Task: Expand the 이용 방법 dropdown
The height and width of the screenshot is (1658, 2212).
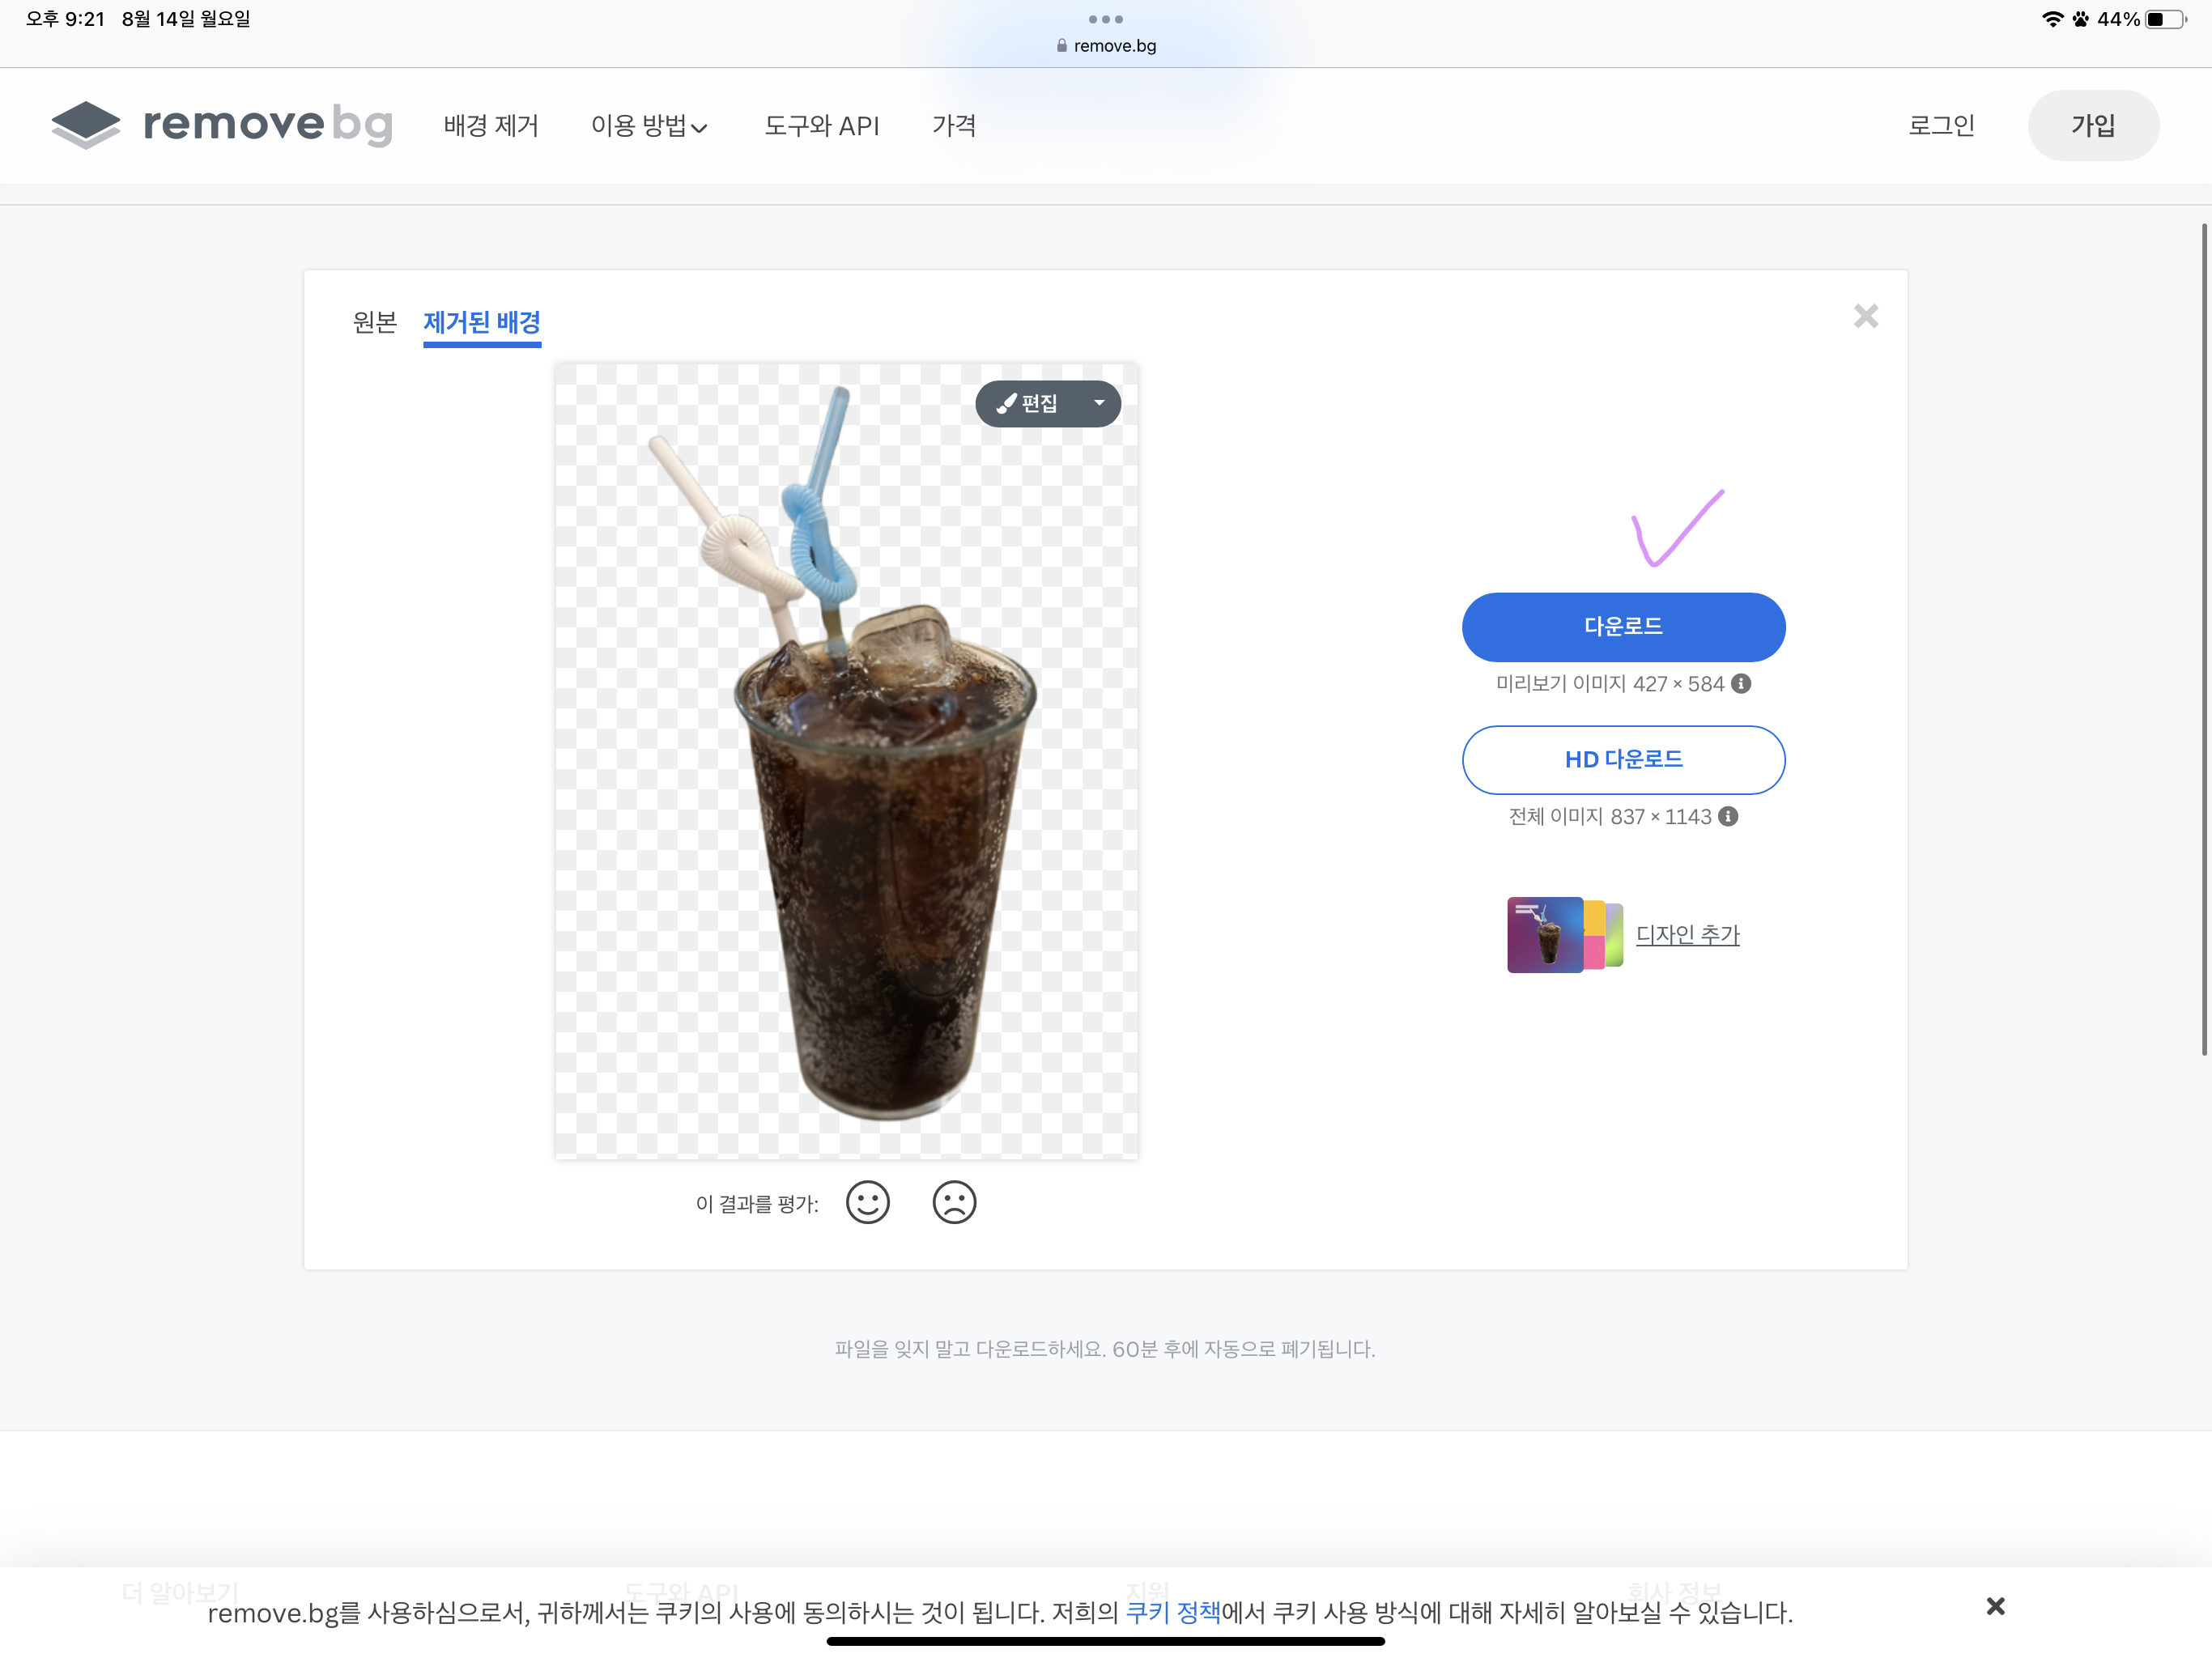Action: (x=649, y=126)
